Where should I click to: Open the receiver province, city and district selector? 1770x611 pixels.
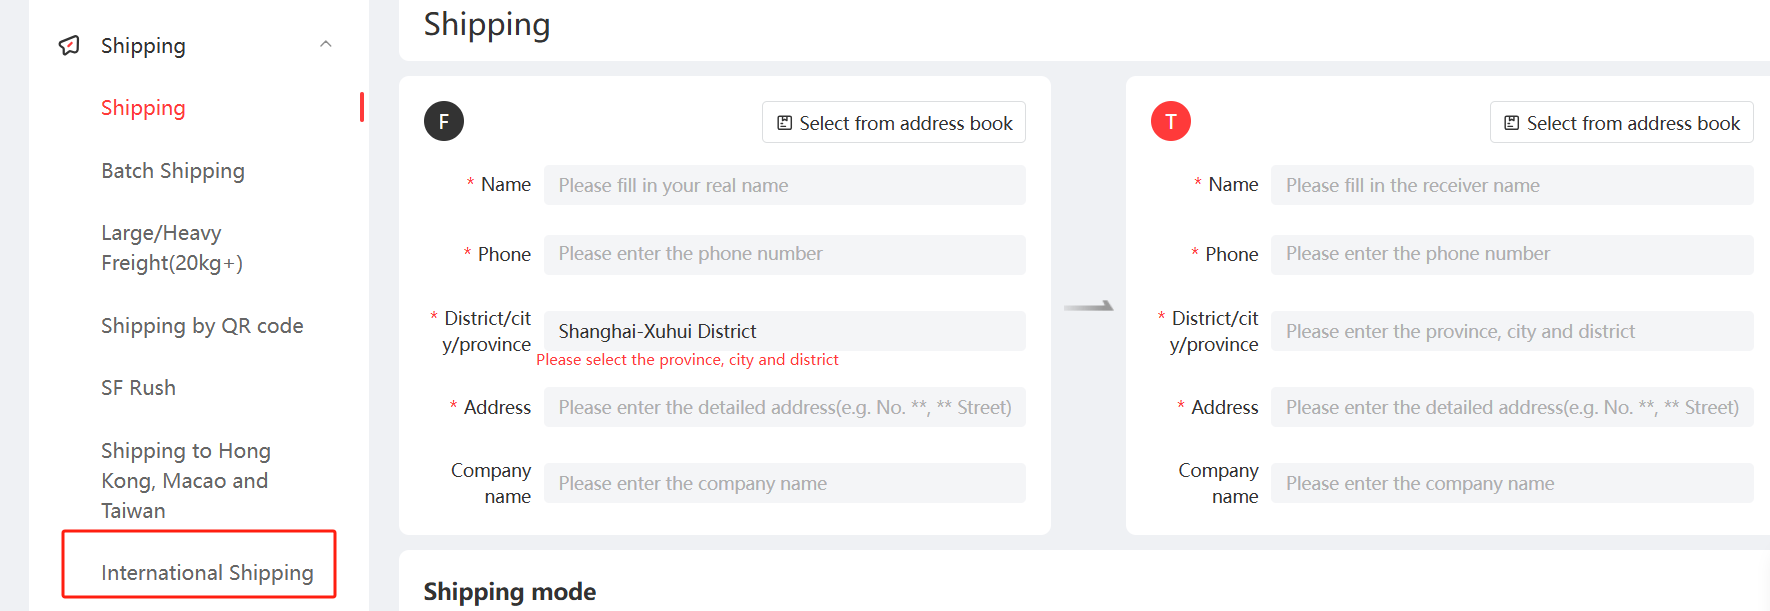point(1511,331)
